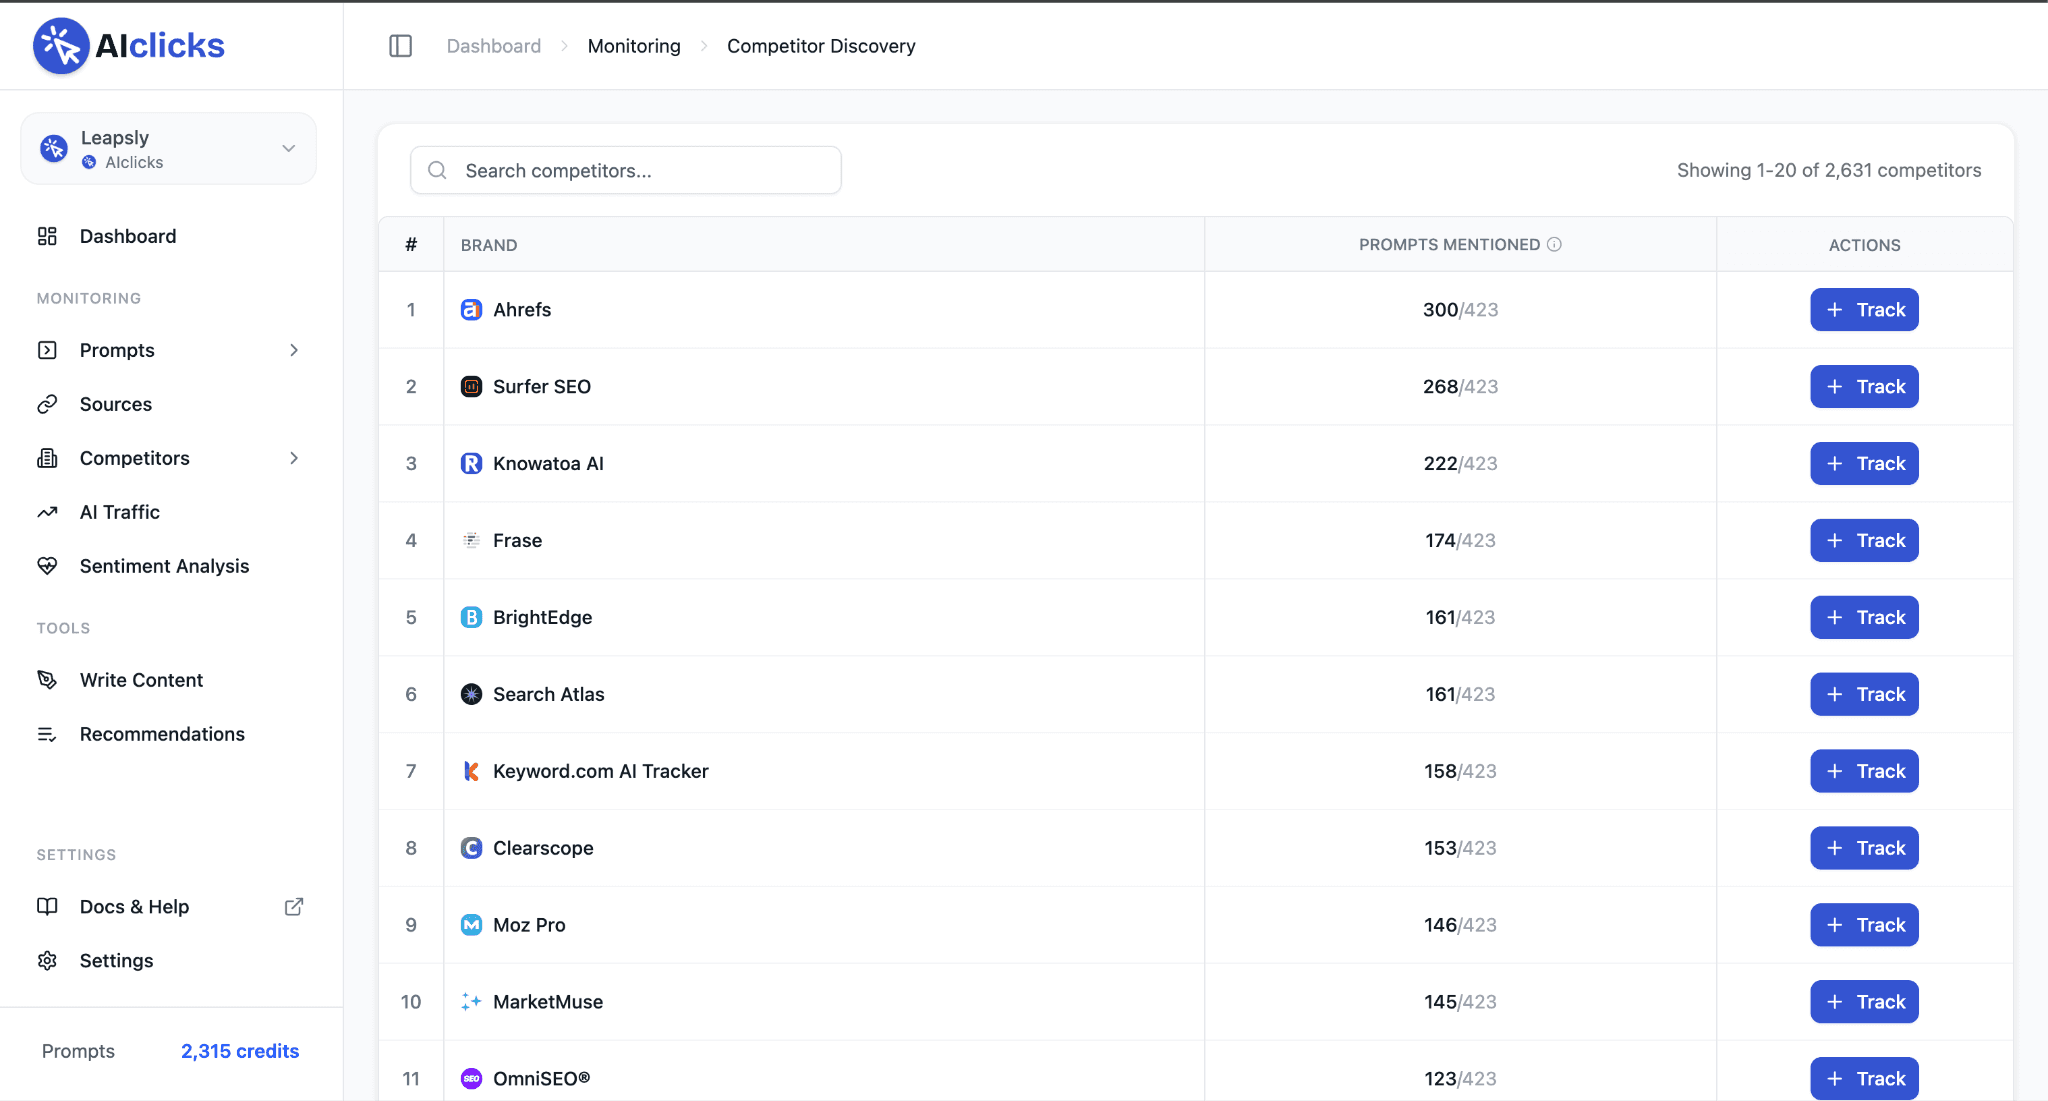Open the Docs & Help external link icon
2048x1101 pixels.
pyautogui.click(x=294, y=907)
